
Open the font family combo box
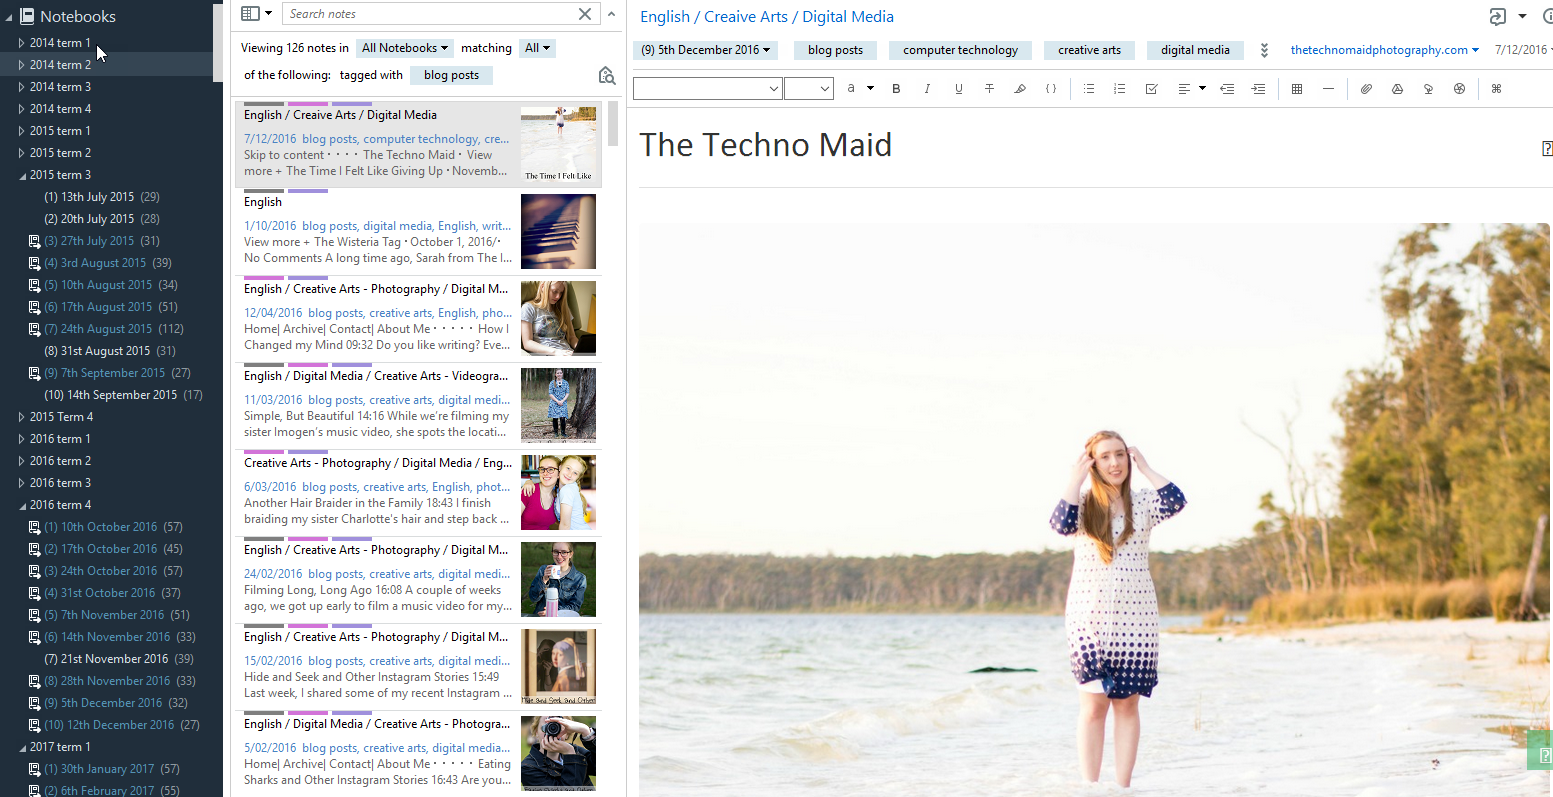click(x=707, y=89)
